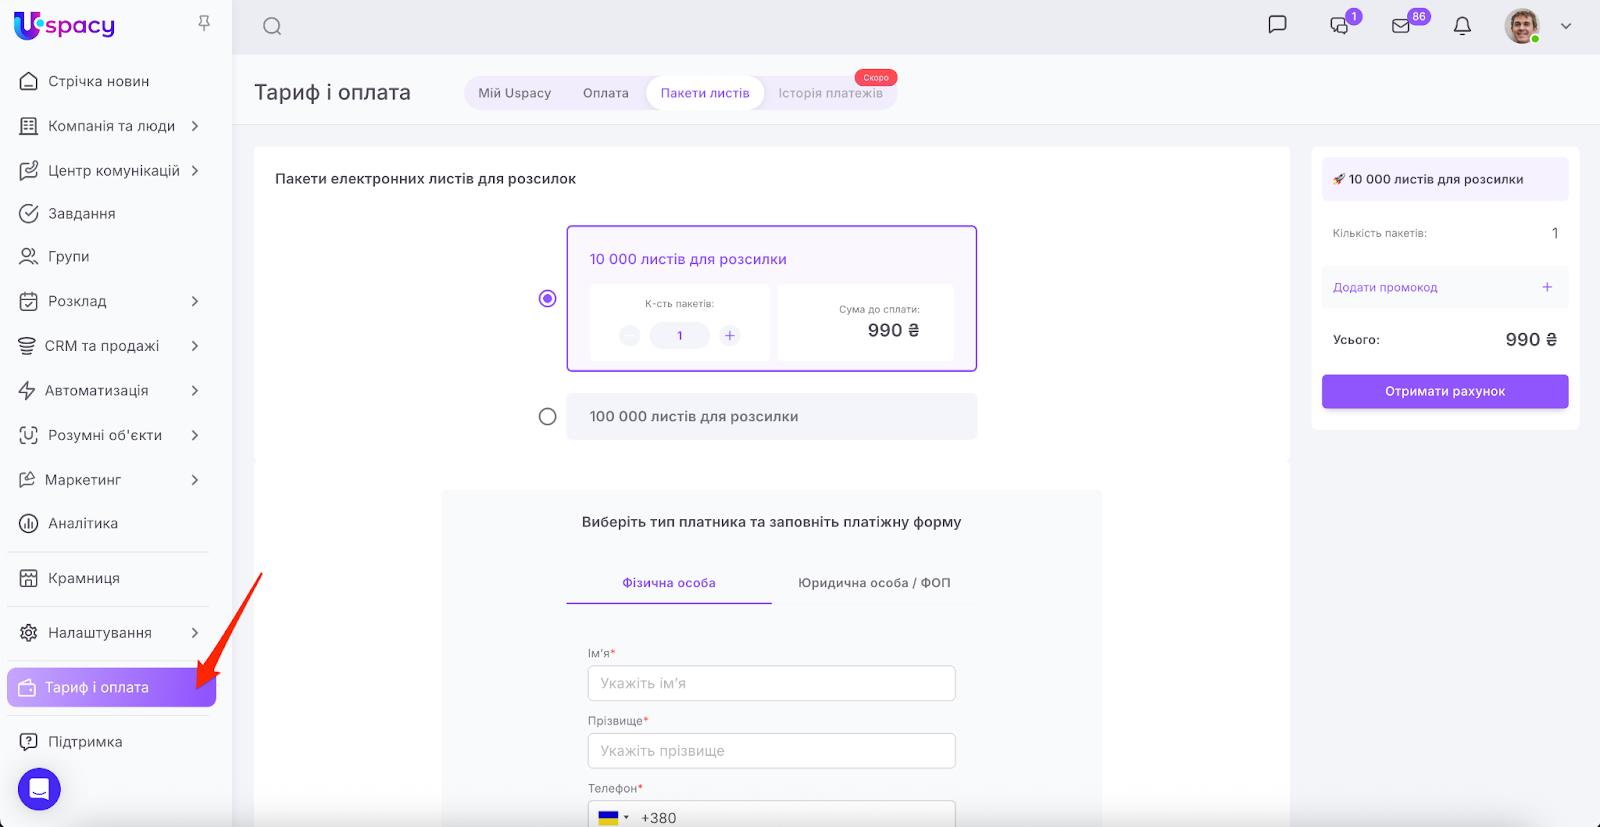Image resolution: width=1600 pixels, height=827 pixels.
Task: Open the user profile dropdown arrow
Action: (1566, 27)
